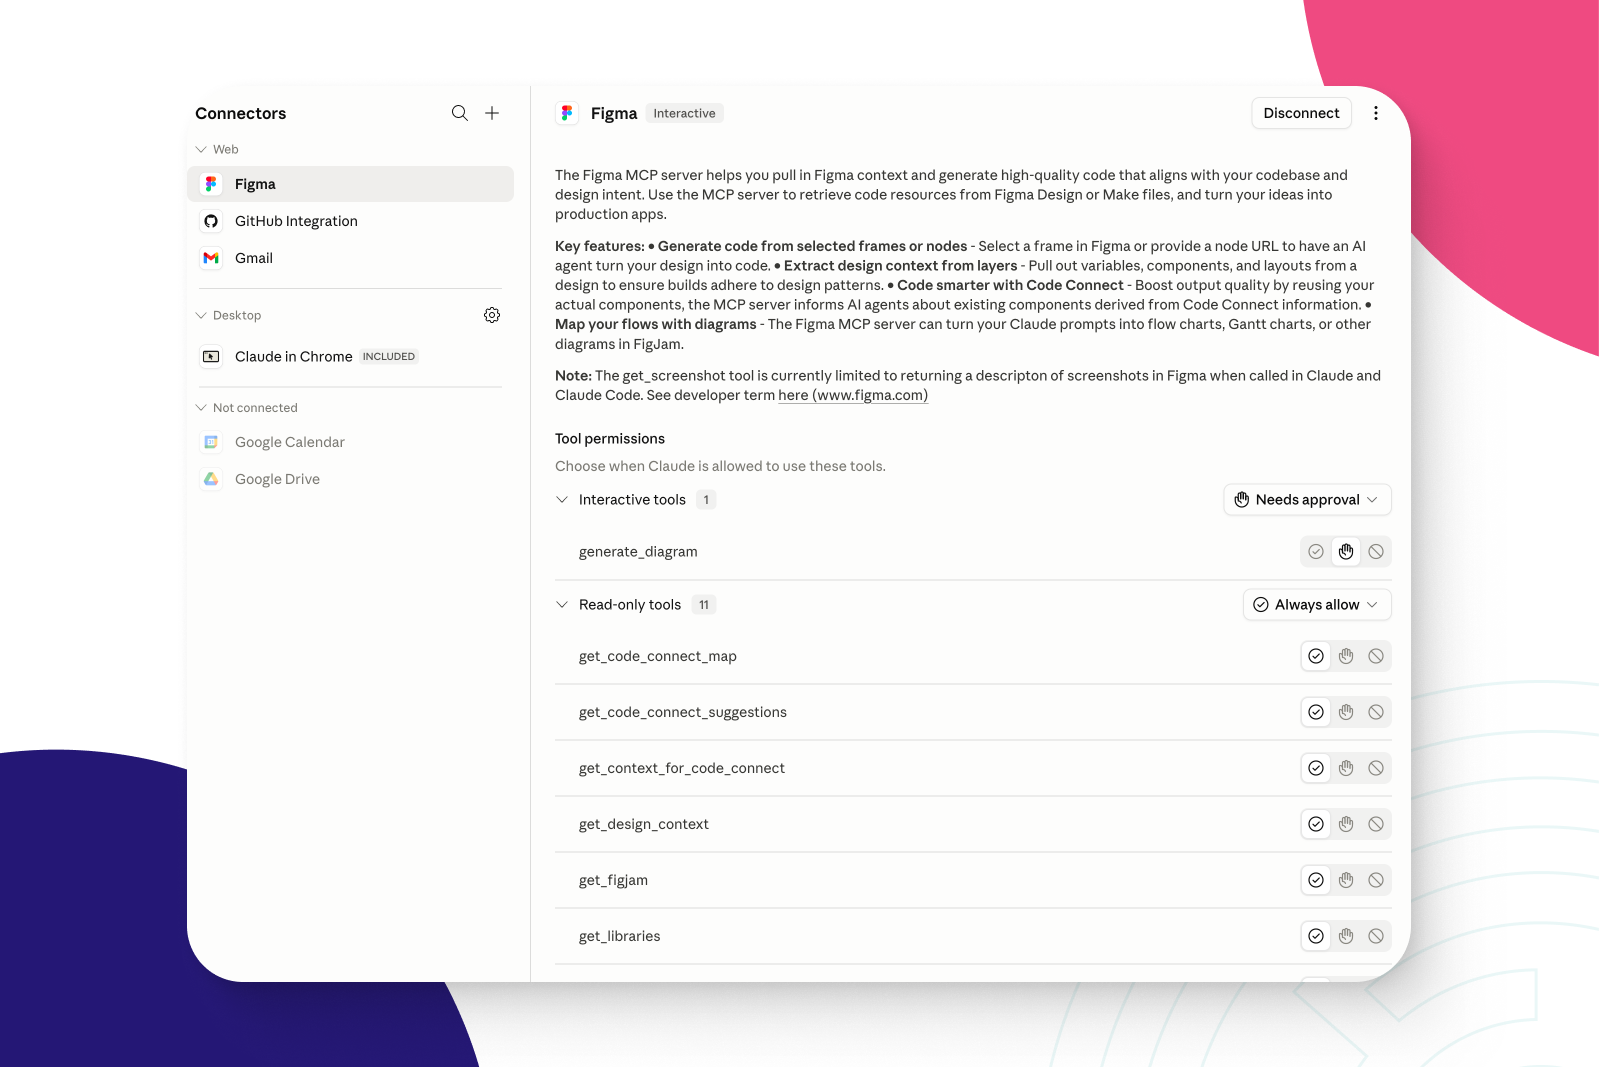Set get_context_for_code_connect to always allow
This screenshot has width=1599, height=1067.
click(x=1316, y=768)
